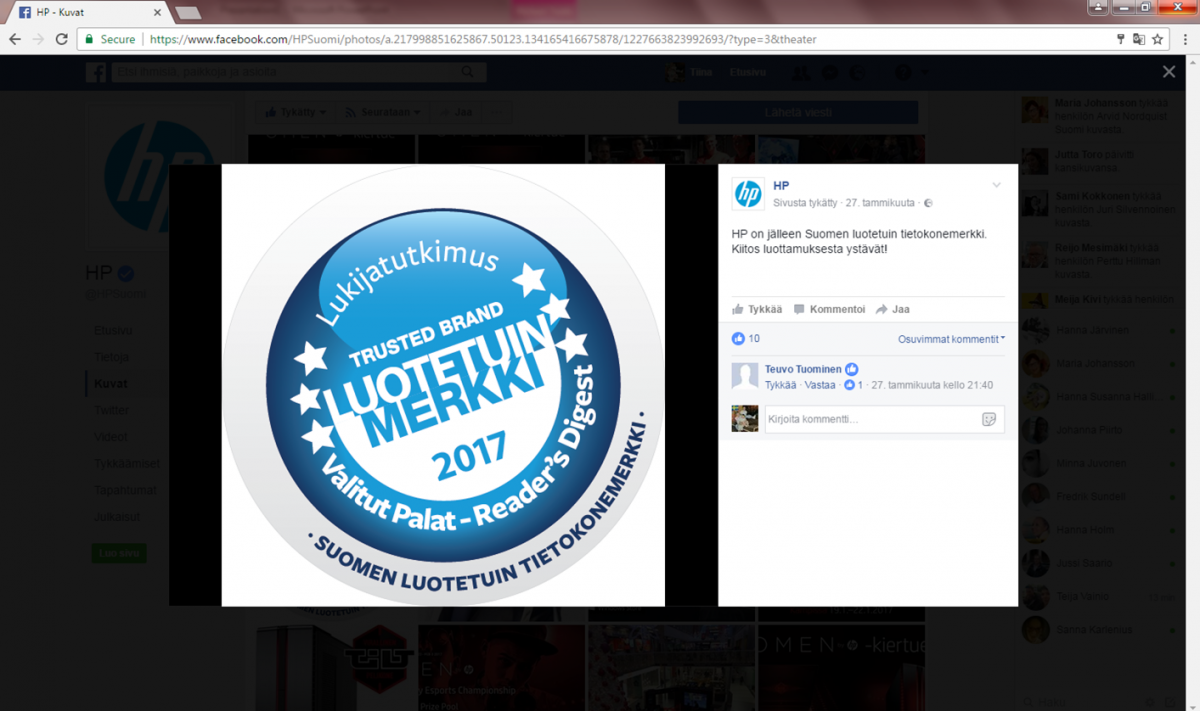Focus the Facebook search field
The image size is (1200, 711).
[x=299, y=72]
